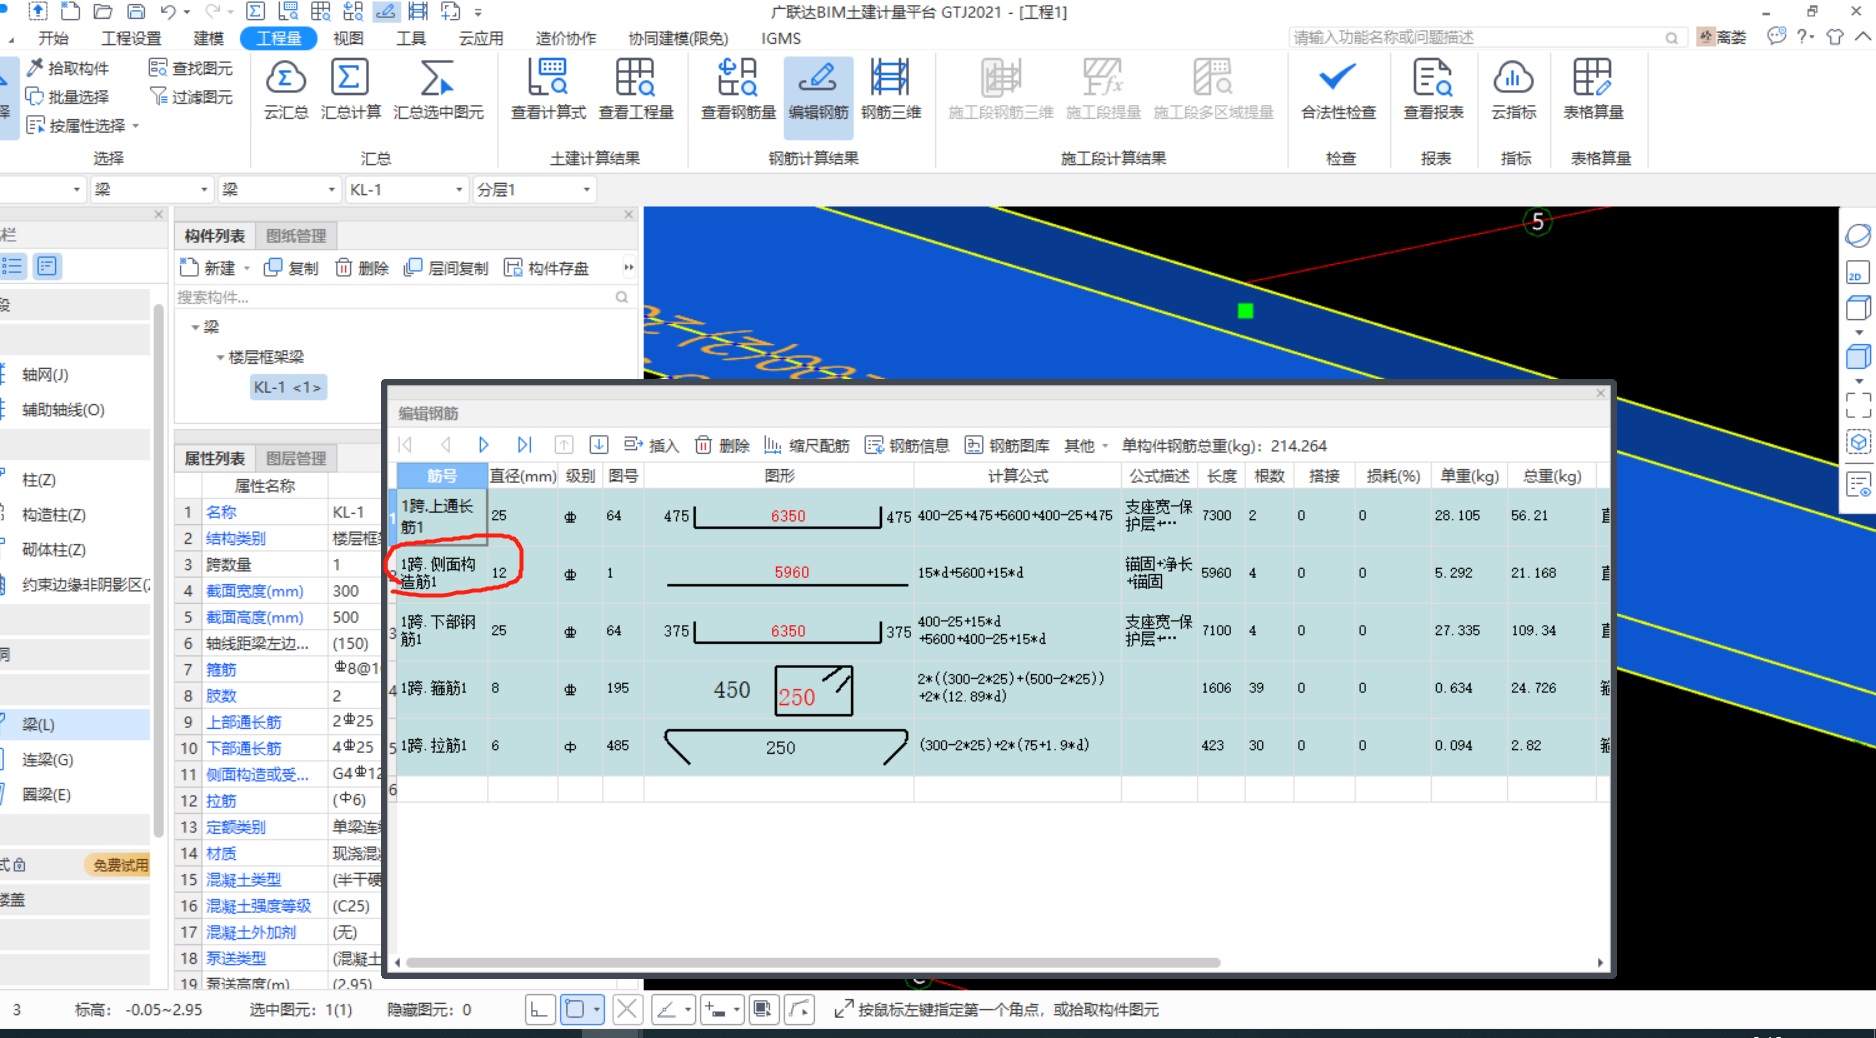Jump to last rebar row arrow
Screen dimensions: 1876x1038
tap(524, 445)
